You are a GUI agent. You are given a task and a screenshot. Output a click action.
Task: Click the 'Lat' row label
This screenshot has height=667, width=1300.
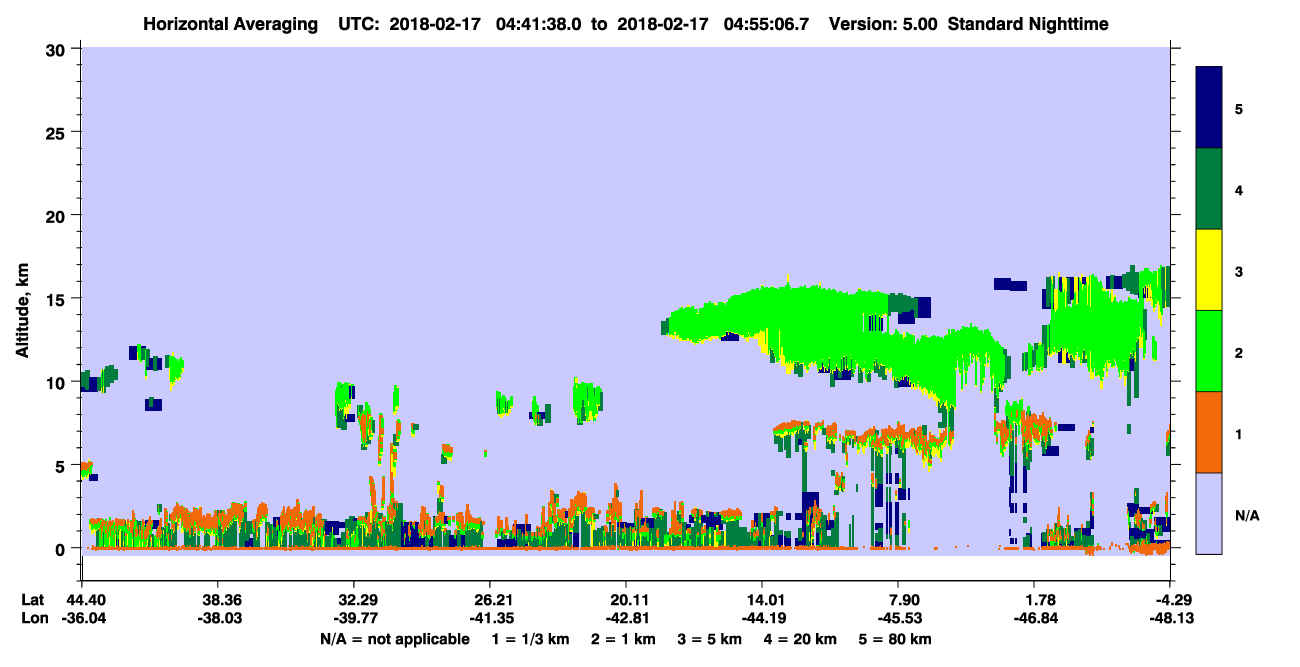[33, 600]
